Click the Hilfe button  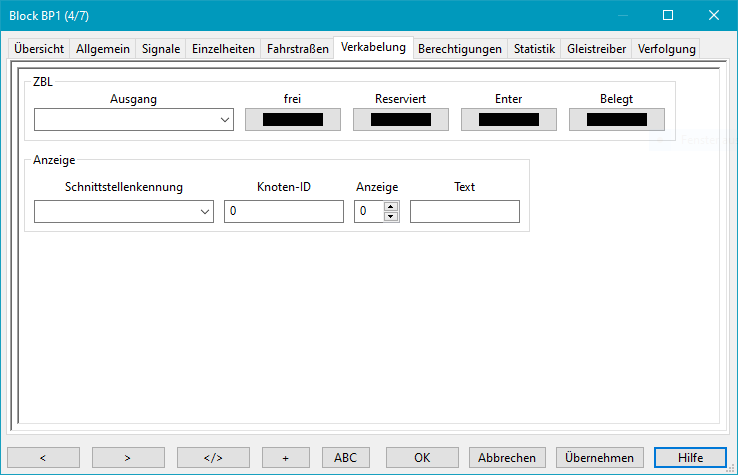pyautogui.click(x=690, y=457)
